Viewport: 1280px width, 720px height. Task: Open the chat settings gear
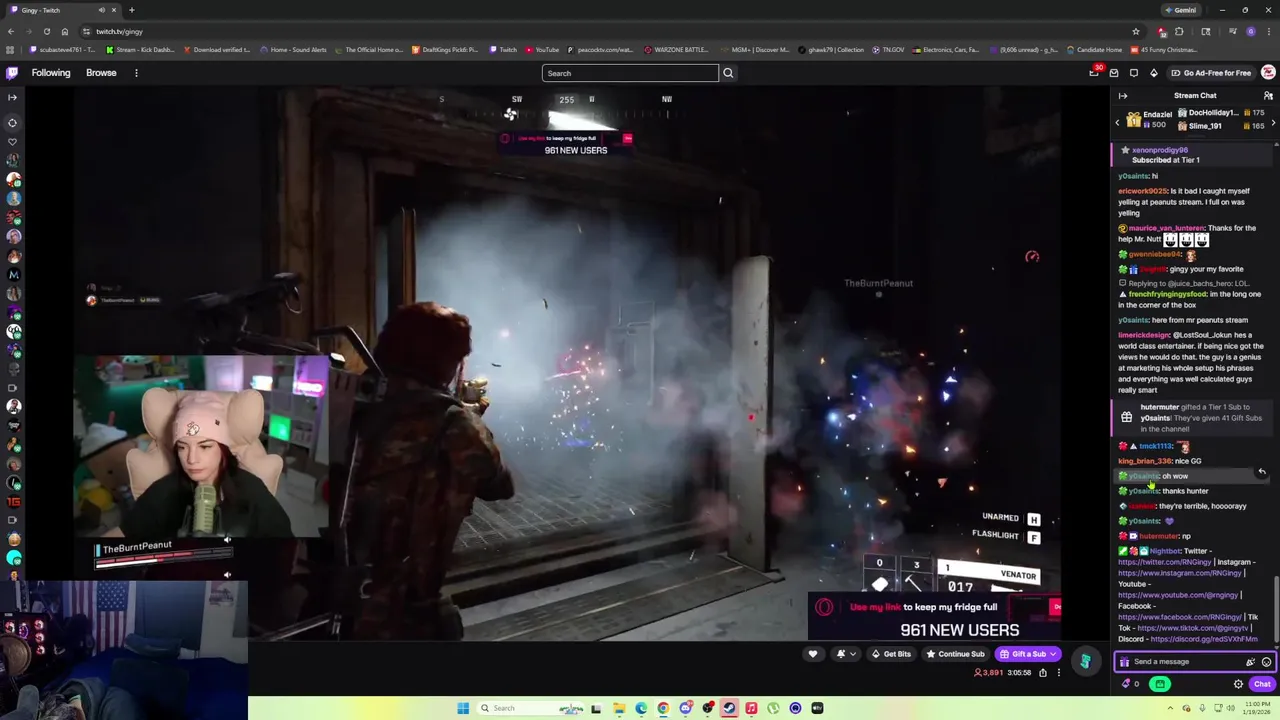1238,684
